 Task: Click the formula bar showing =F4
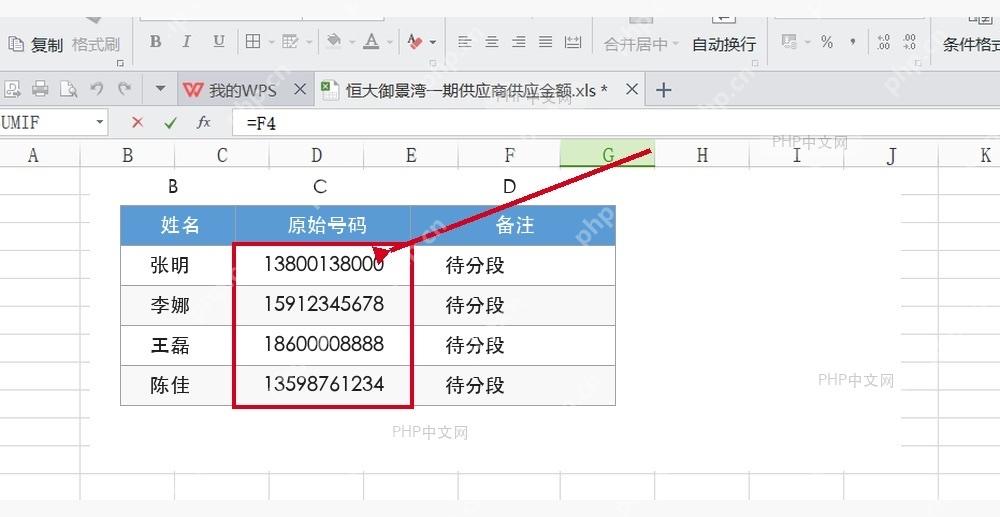click(615, 122)
